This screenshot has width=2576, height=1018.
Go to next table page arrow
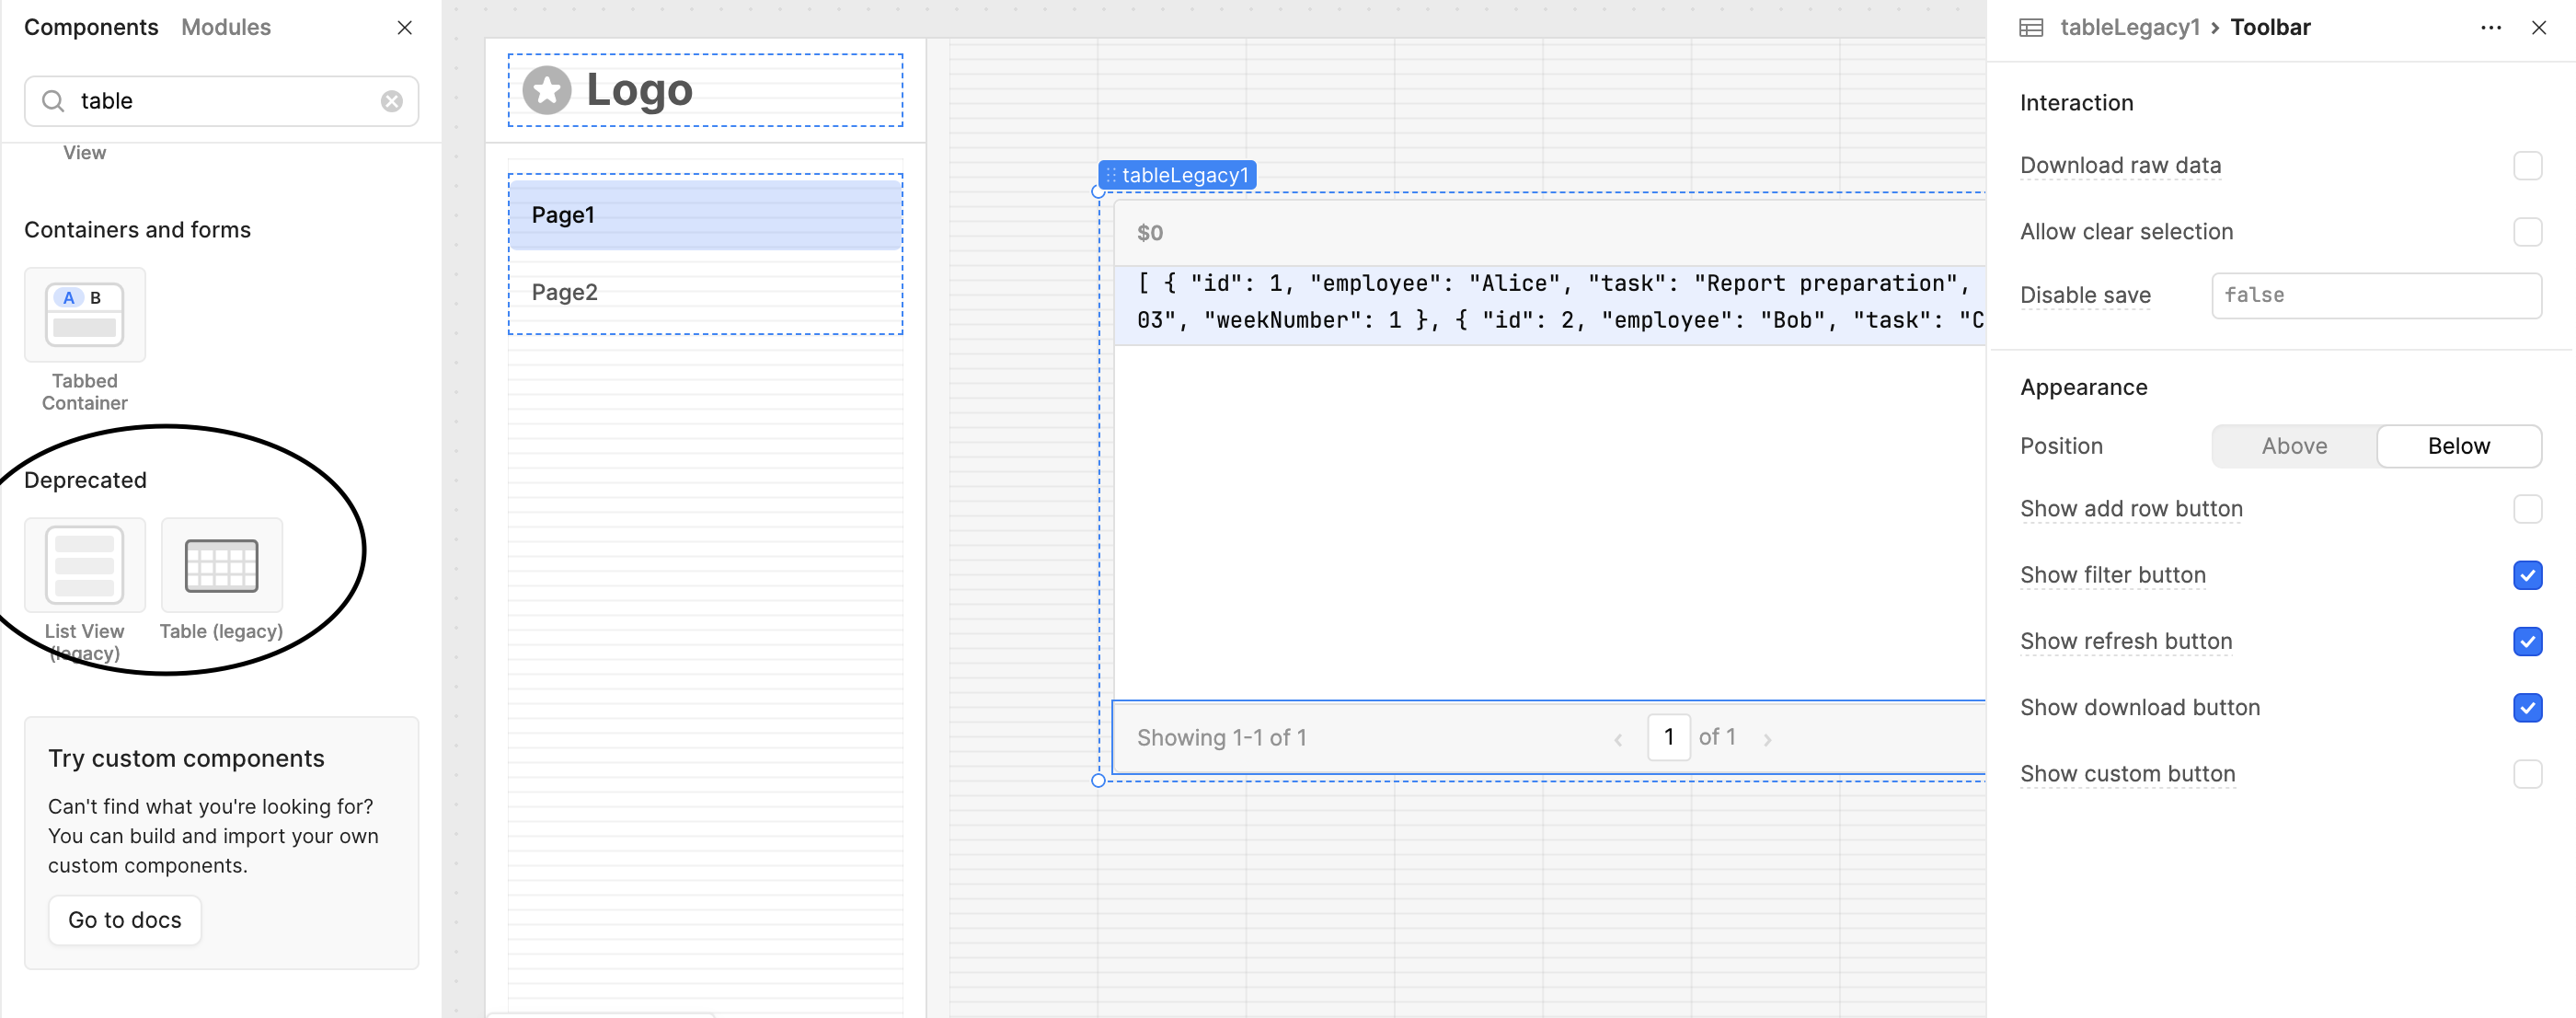pos(1767,739)
